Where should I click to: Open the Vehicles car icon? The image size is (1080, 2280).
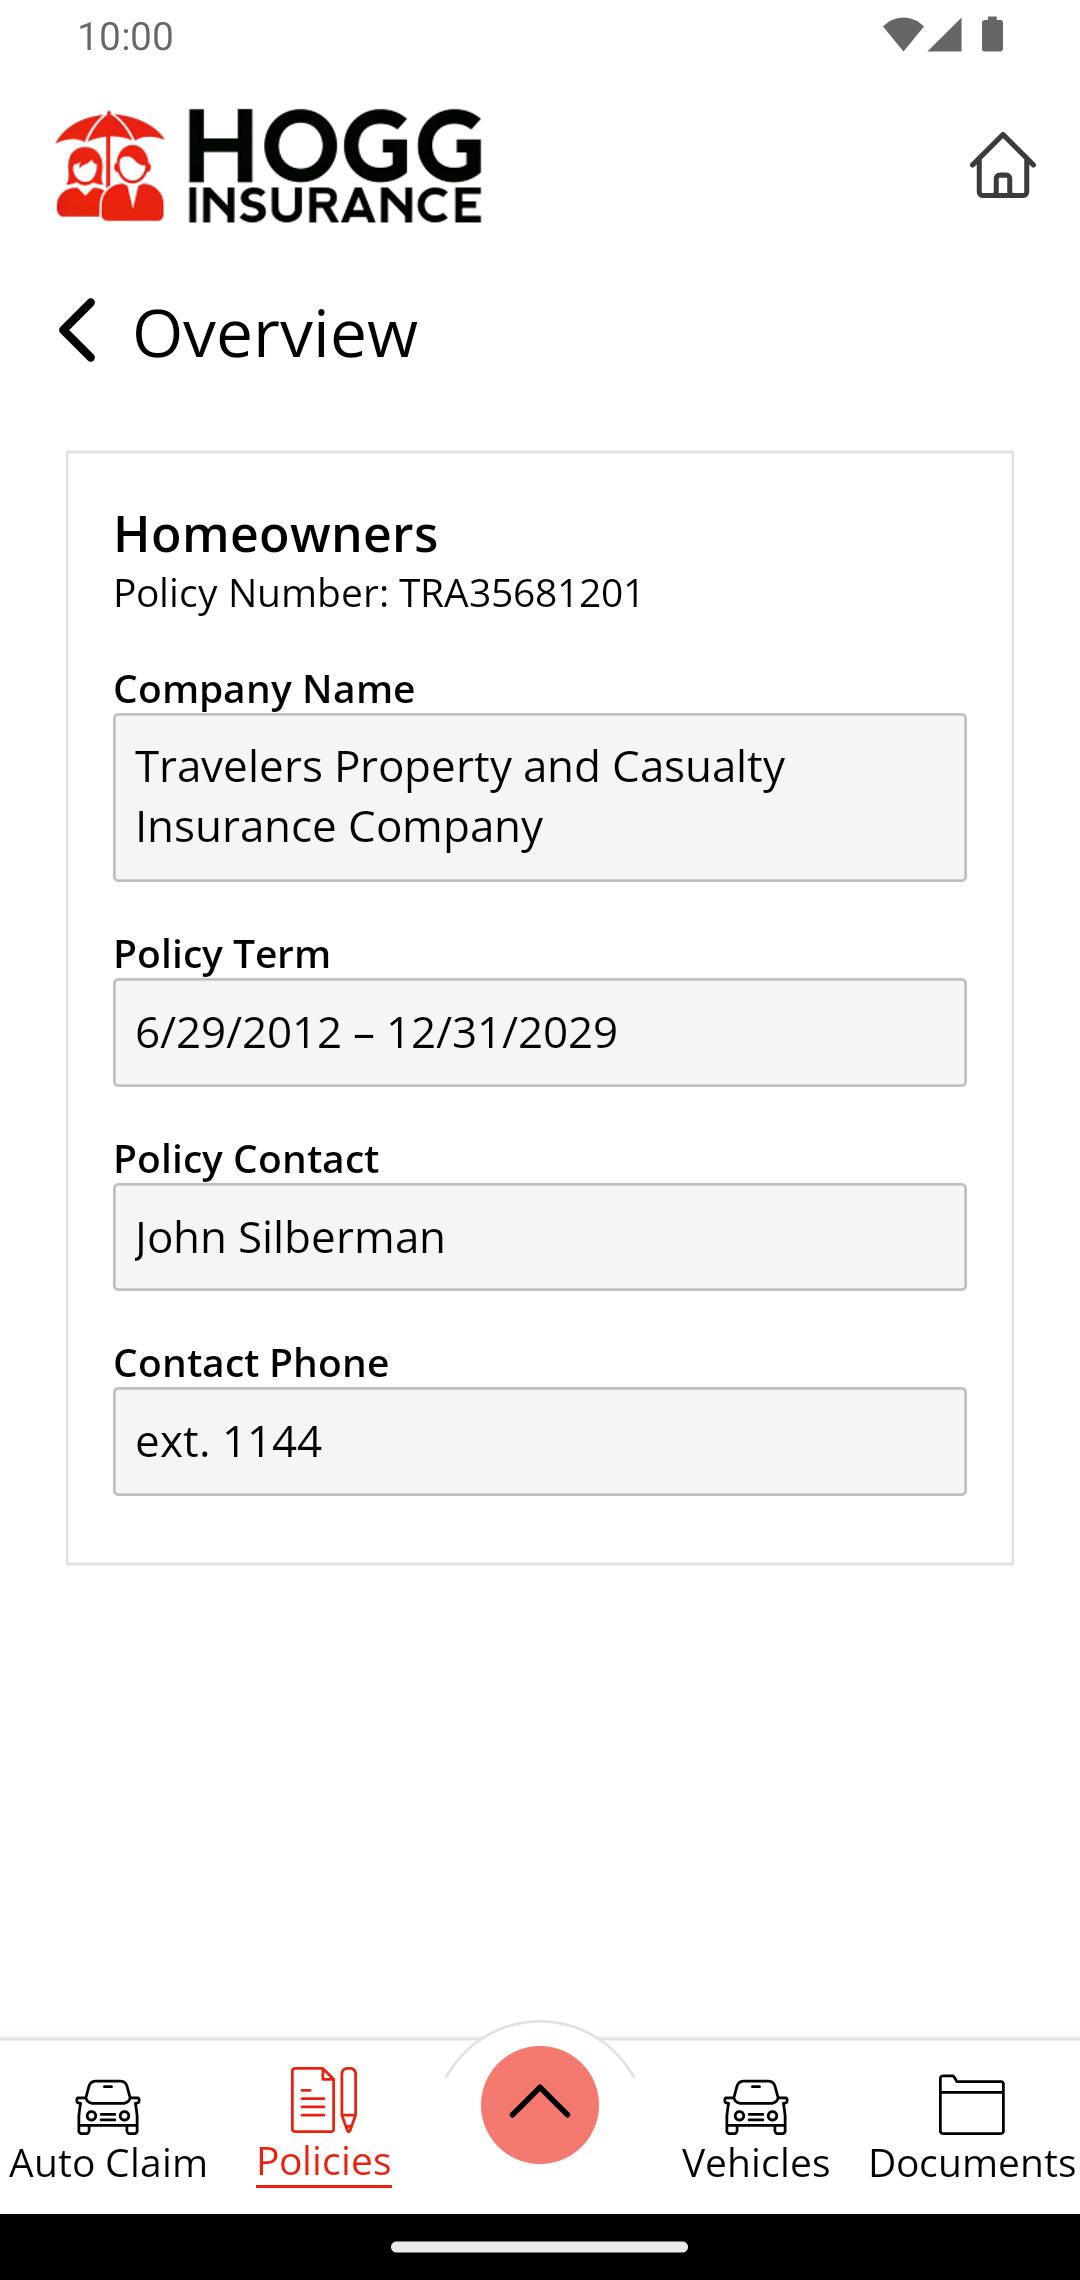756,2105
